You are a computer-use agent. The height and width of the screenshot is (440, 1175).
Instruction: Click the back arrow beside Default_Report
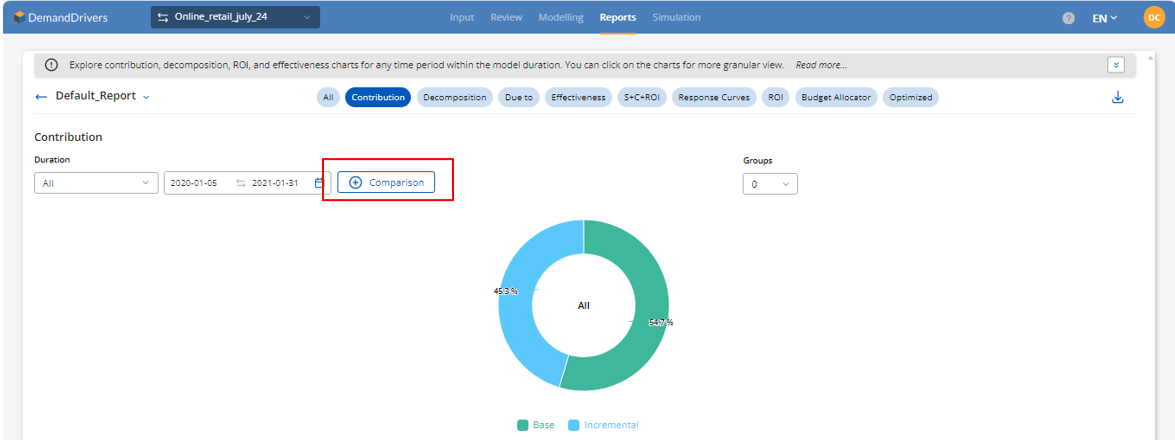41,97
